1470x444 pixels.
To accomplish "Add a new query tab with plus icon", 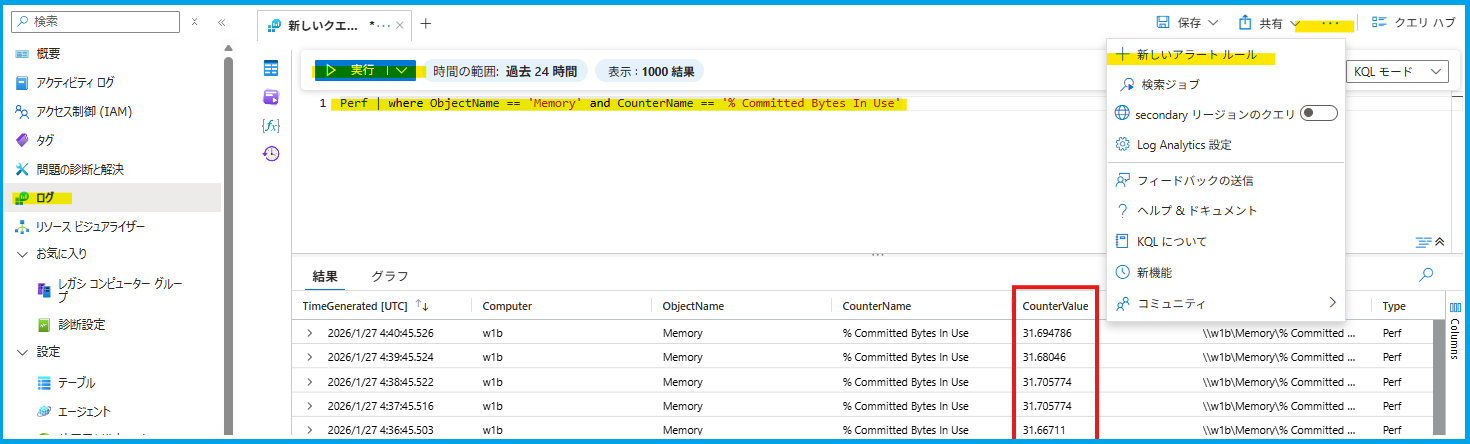I will click(426, 23).
